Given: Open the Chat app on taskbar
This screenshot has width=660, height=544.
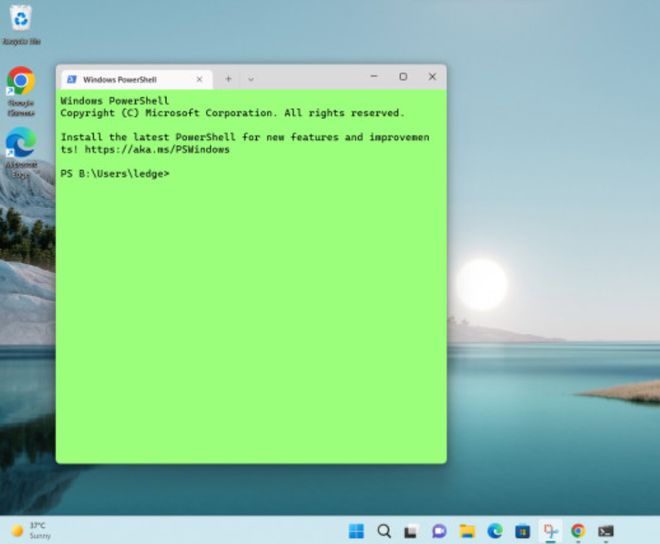Looking at the screenshot, I should pos(439,531).
